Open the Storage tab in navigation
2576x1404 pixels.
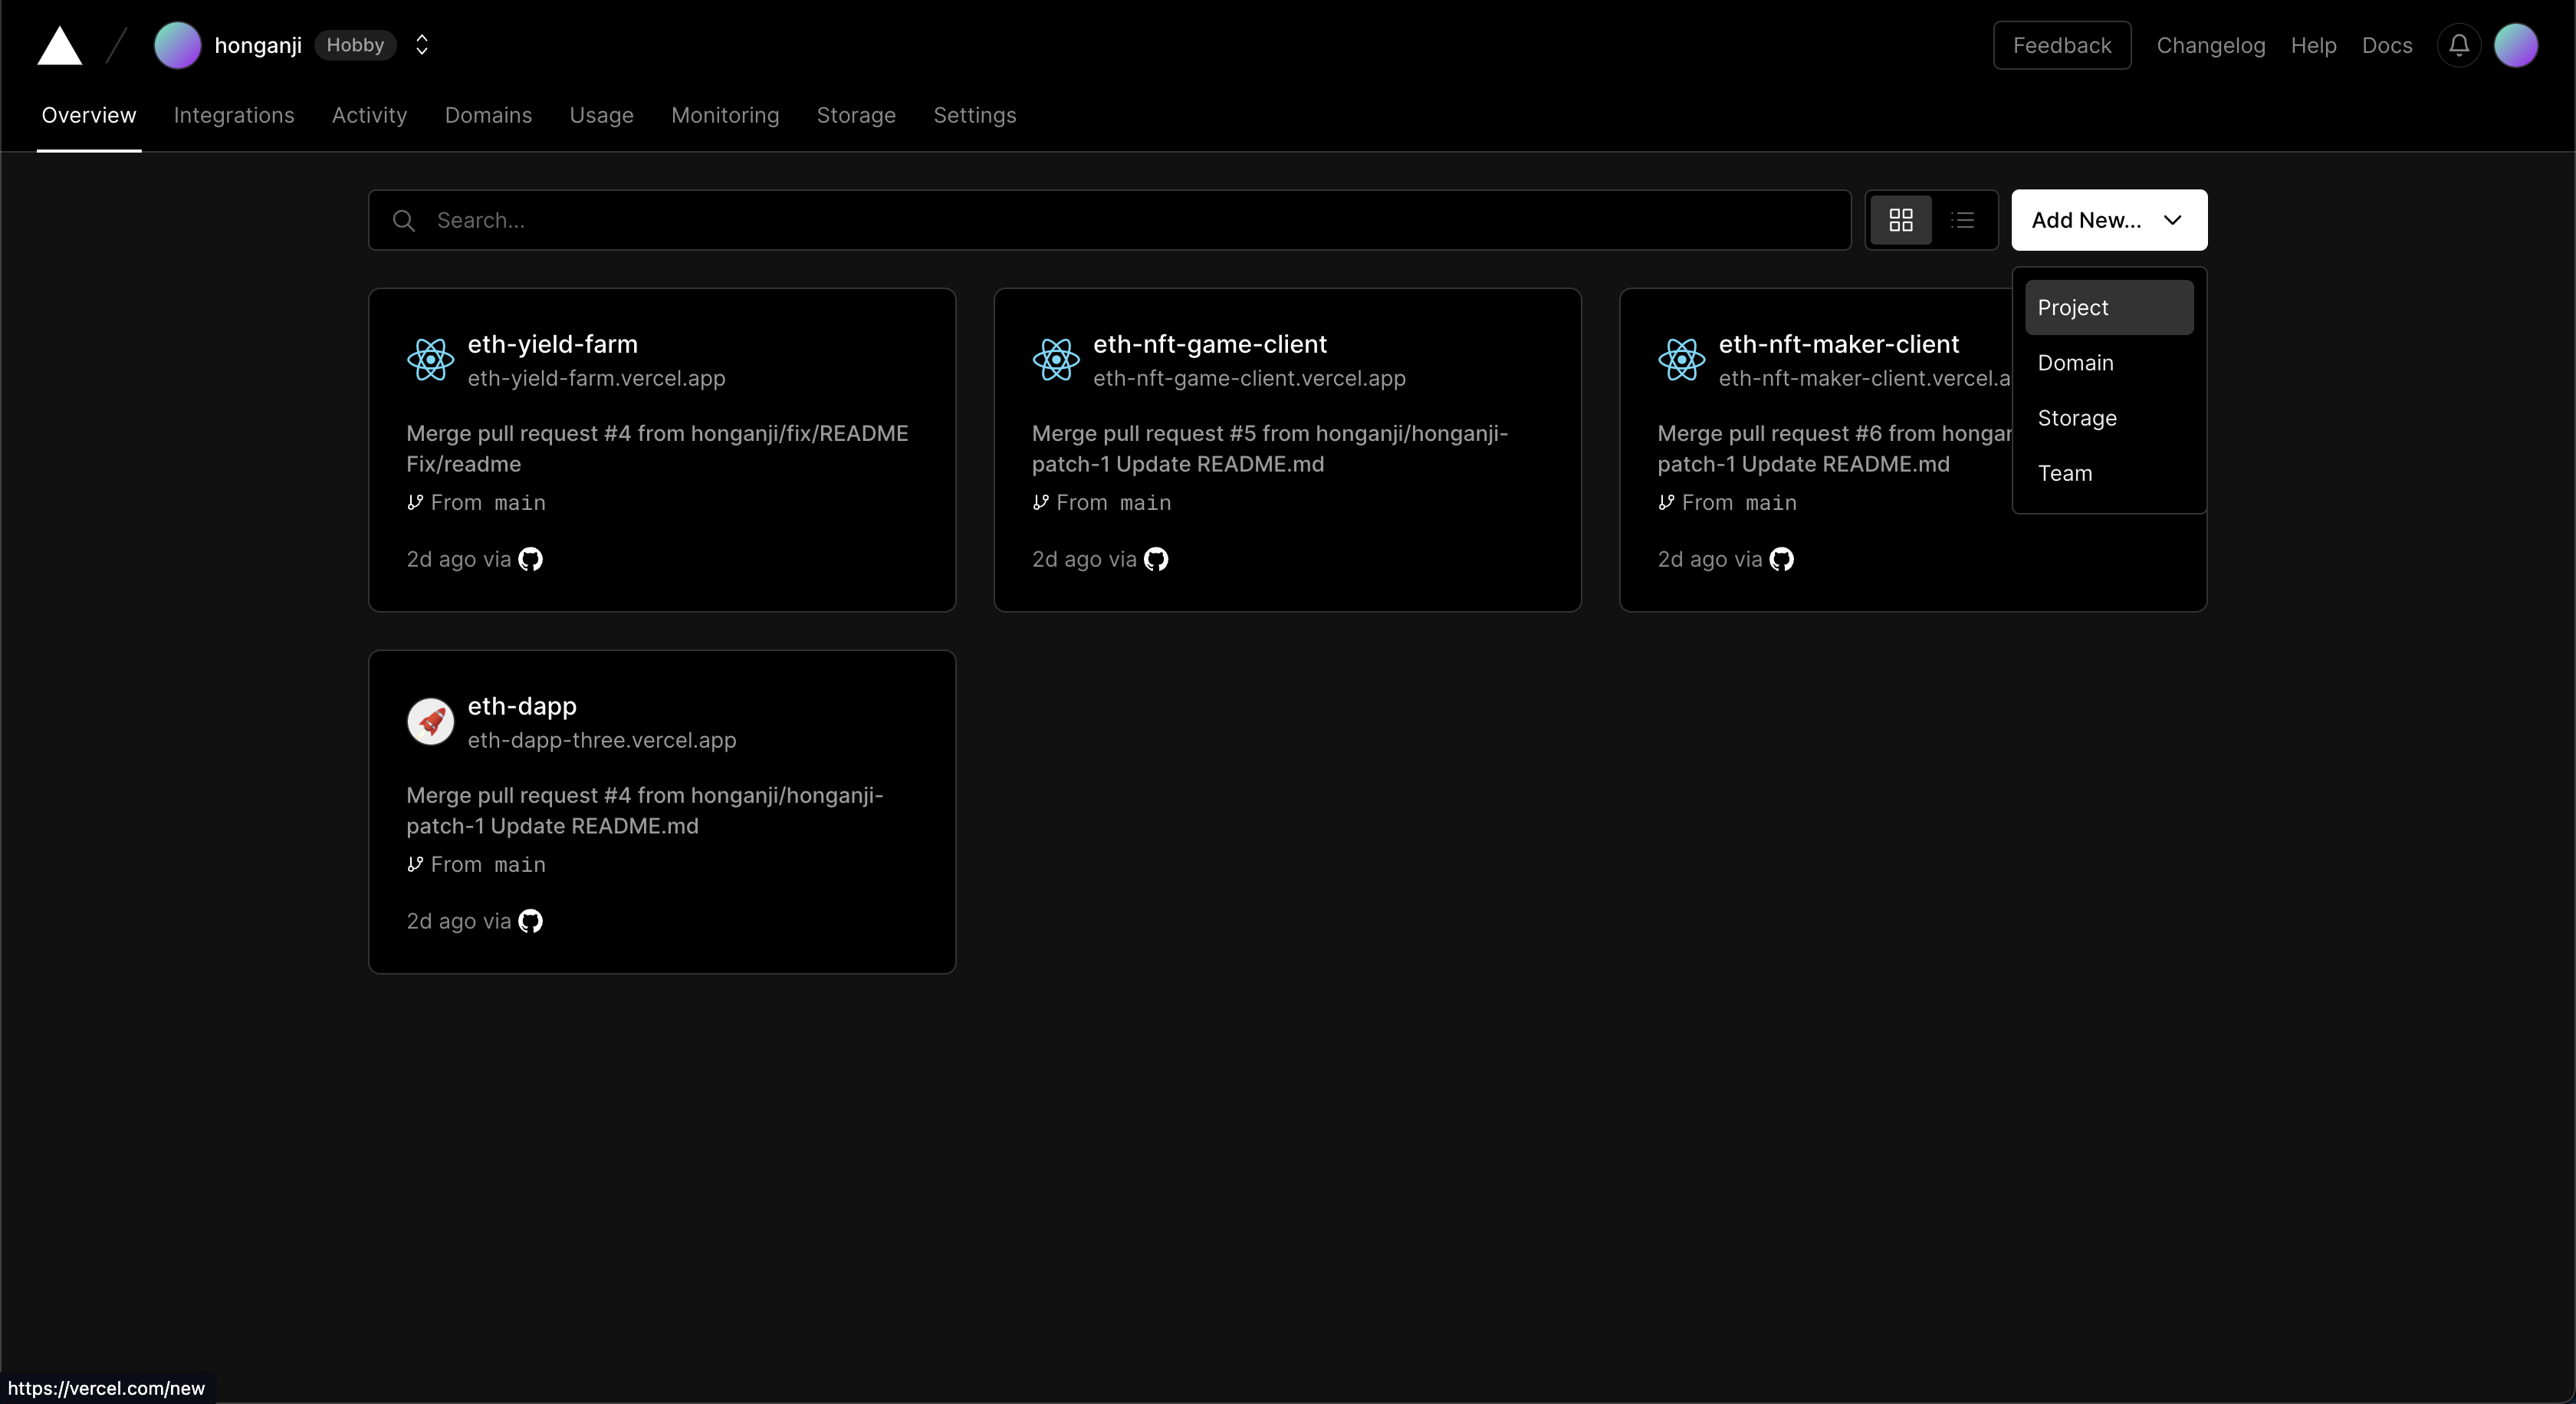pos(856,115)
